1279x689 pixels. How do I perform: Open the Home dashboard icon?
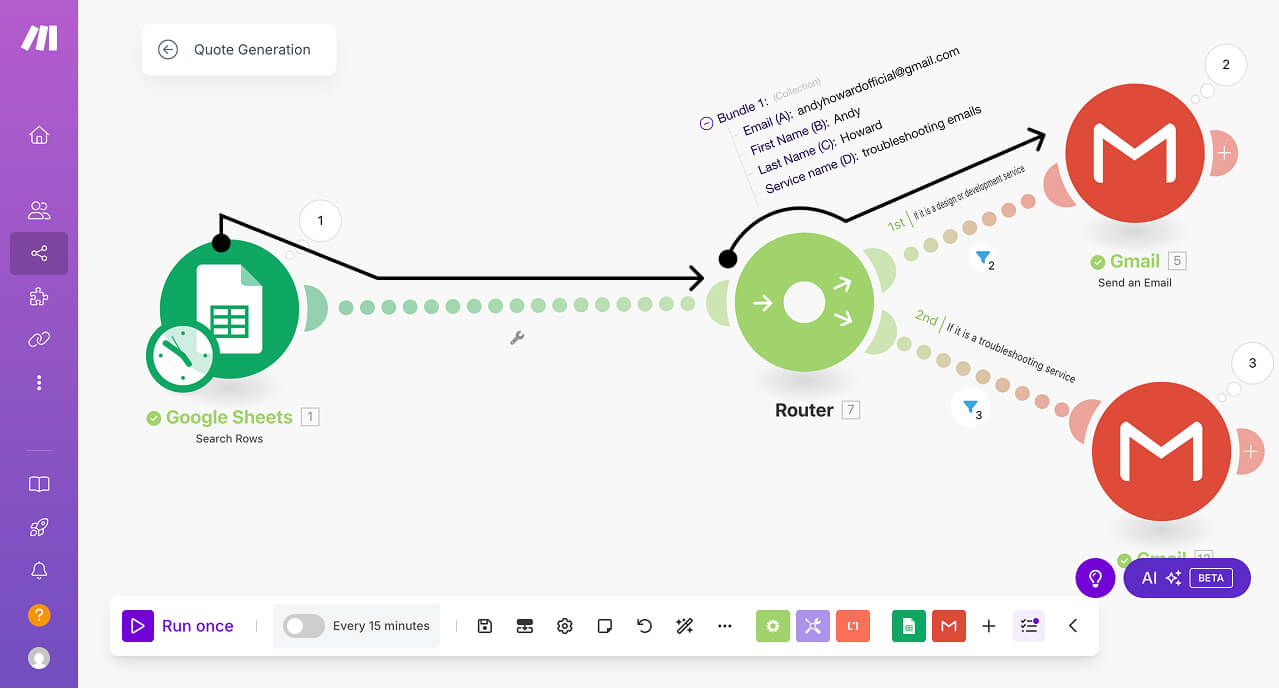pyautogui.click(x=39, y=135)
